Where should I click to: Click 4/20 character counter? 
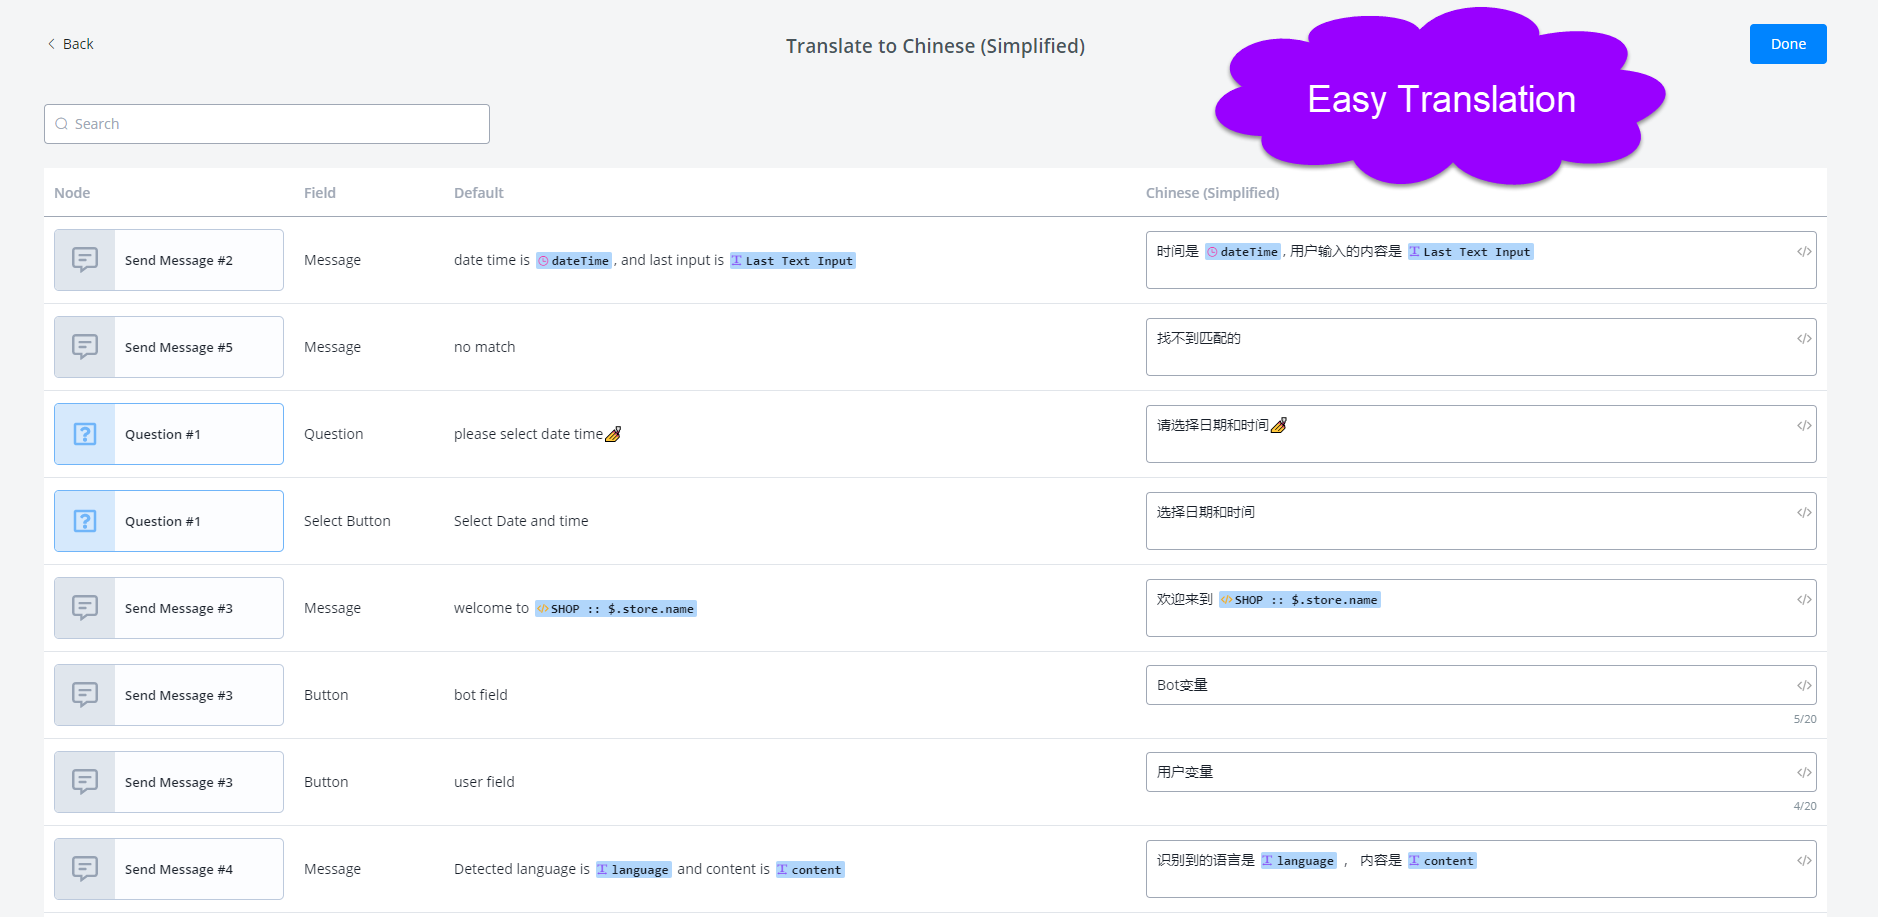(x=1805, y=806)
